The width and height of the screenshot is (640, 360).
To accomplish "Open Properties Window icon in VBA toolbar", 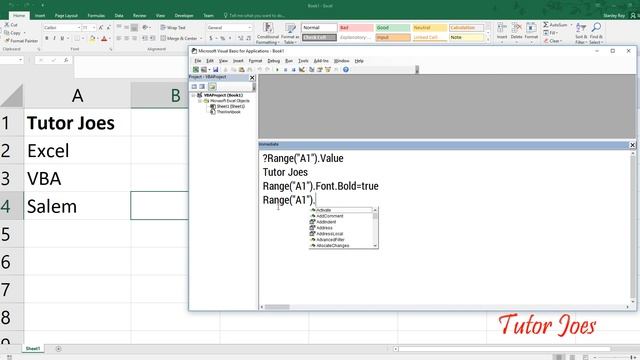I will 320,70.
